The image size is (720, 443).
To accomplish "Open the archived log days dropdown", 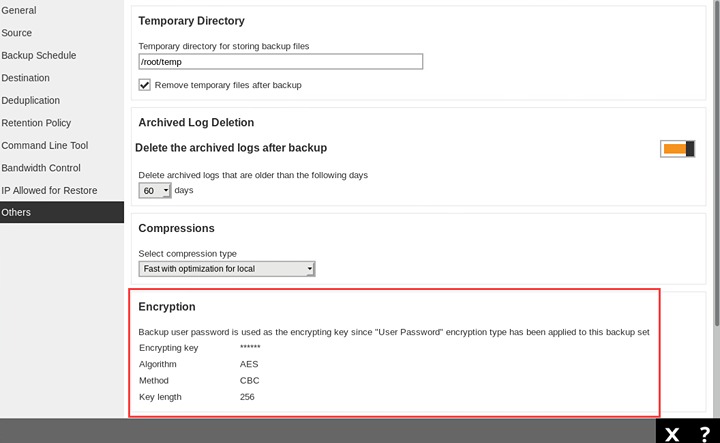I will click(x=155, y=190).
